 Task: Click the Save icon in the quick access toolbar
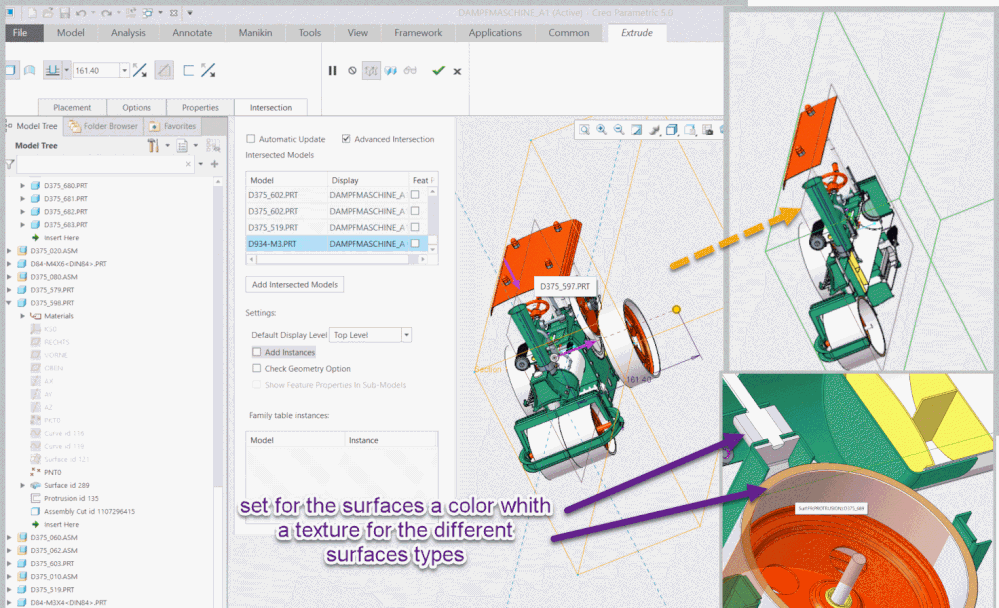pyautogui.click(x=64, y=13)
